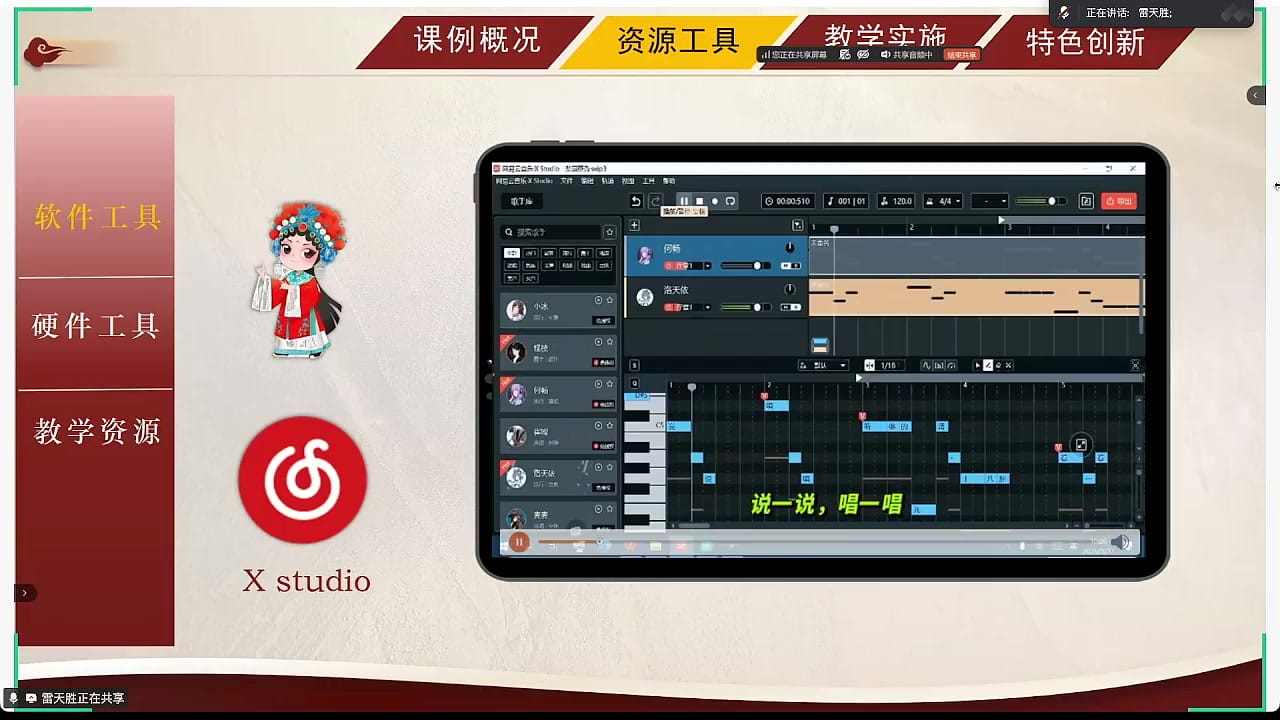Click the undo arrow in X Studio toolbar
1280x720 pixels.
click(636, 201)
